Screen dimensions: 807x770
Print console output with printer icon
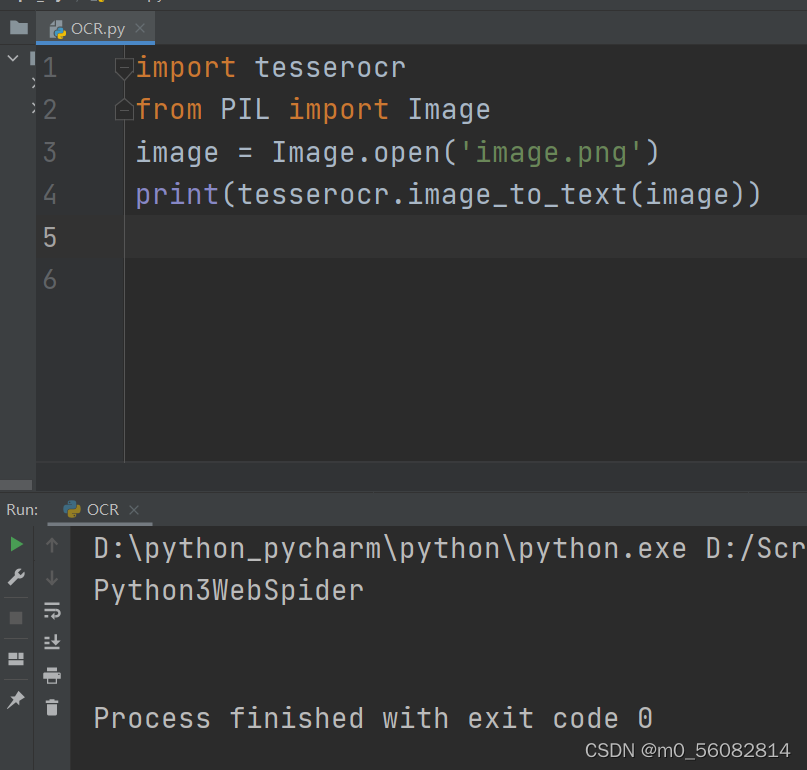tap(52, 675)
